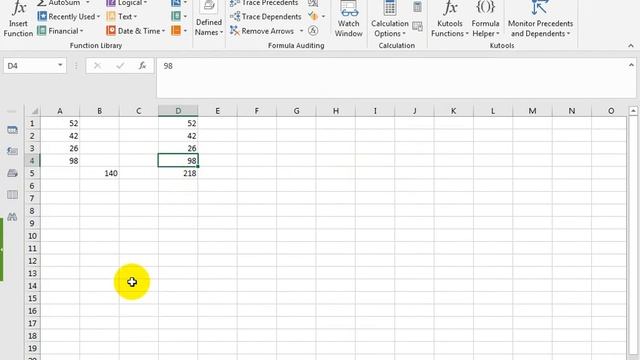Viewport: 640px width, 360px height.
Task: Click cell D3 containing 26
Action: point(178,148)
